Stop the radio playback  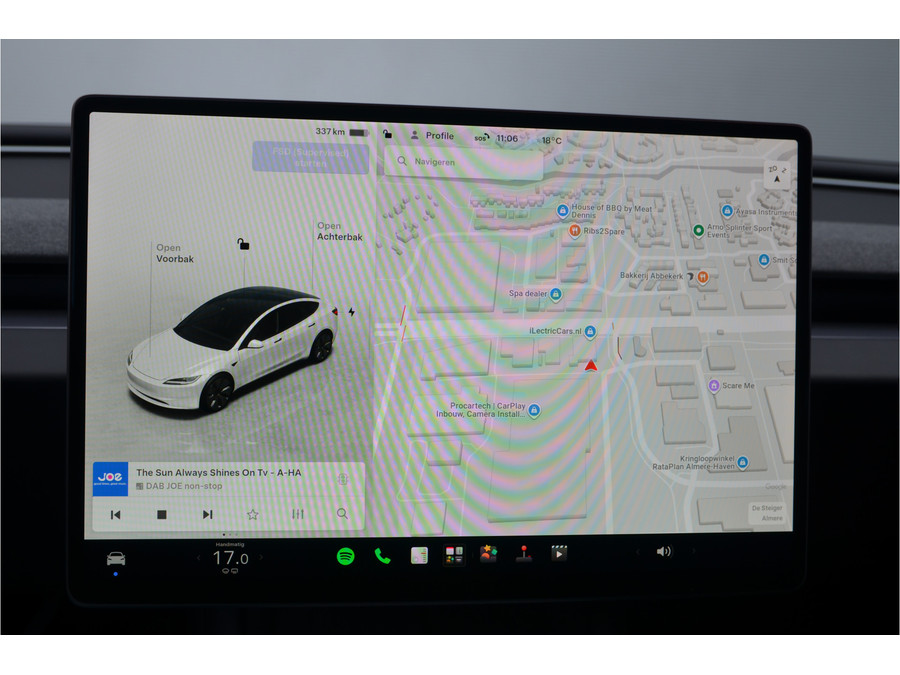(x=162, y=515)
